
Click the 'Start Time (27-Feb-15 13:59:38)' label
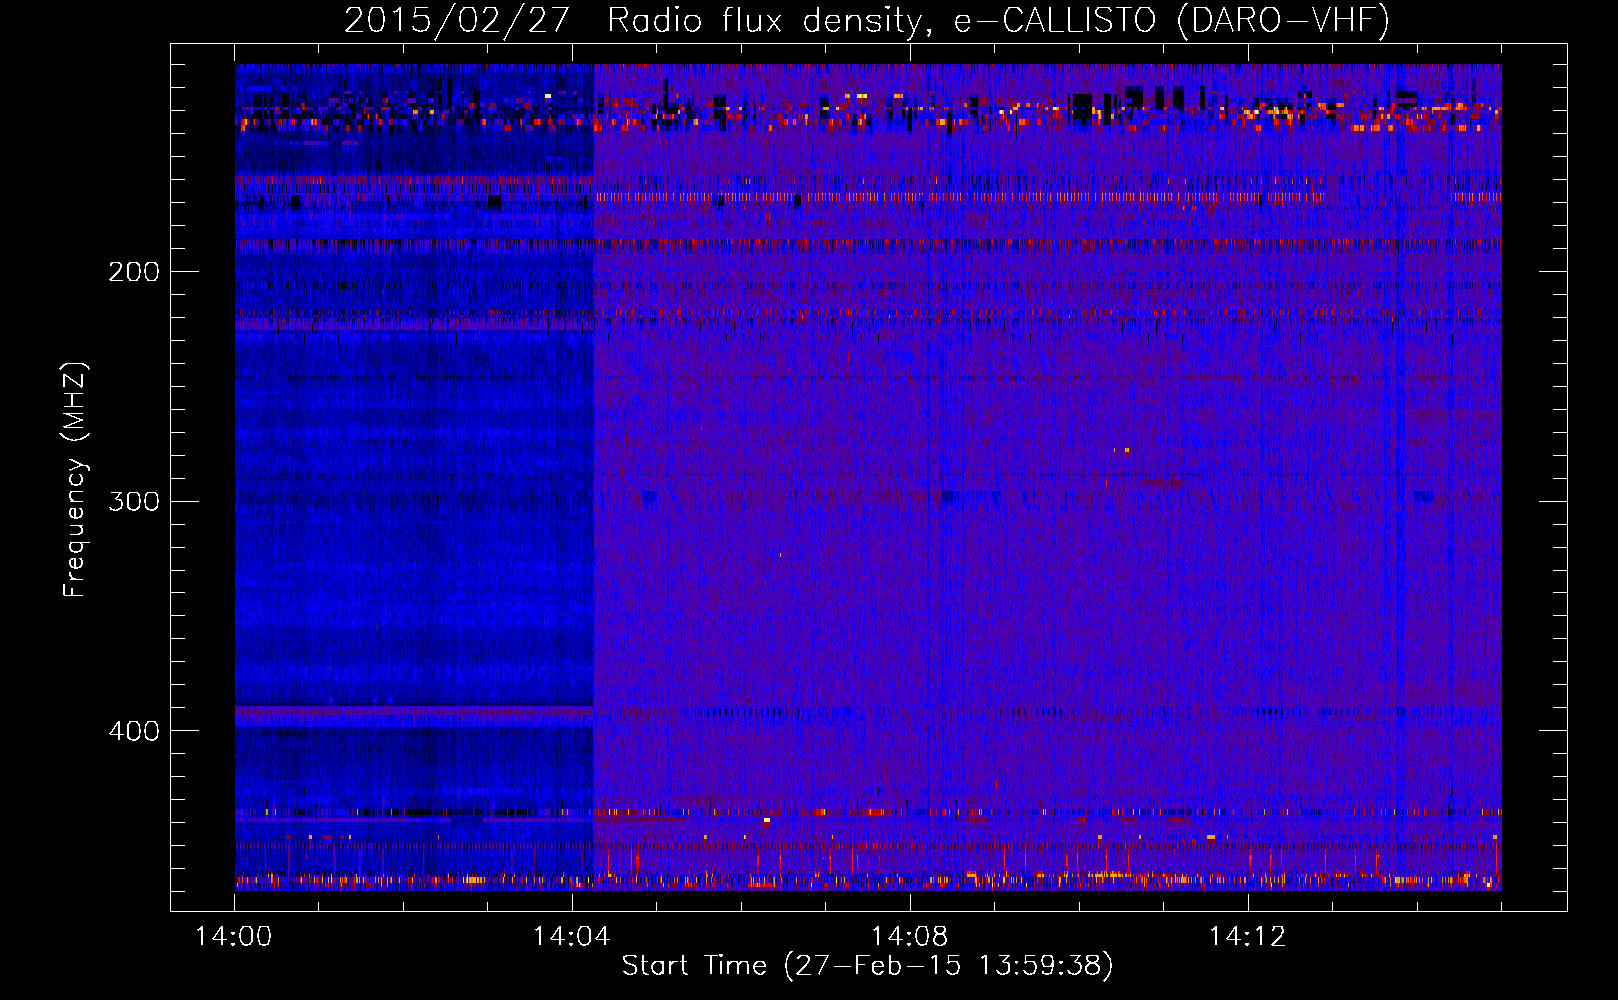[x=867, y=966]
